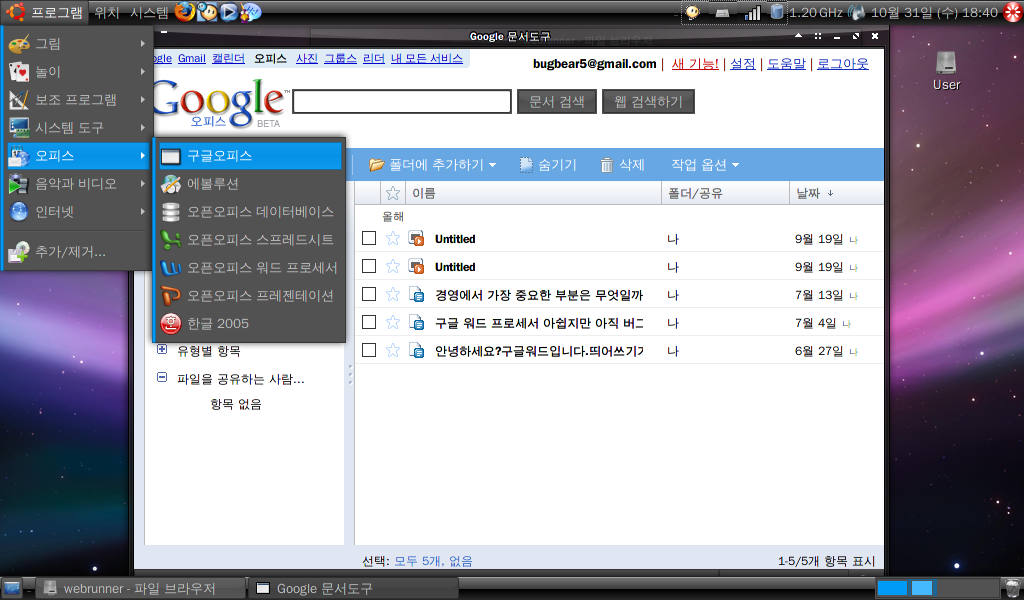Check the box for 안녕하세요 document
1024x600 pixels.
pos(369,351)
